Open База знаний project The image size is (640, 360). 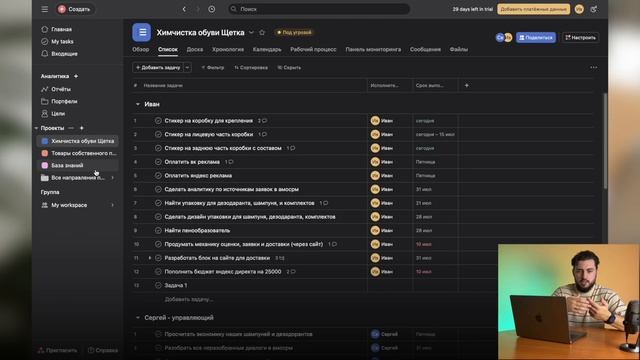78,166
